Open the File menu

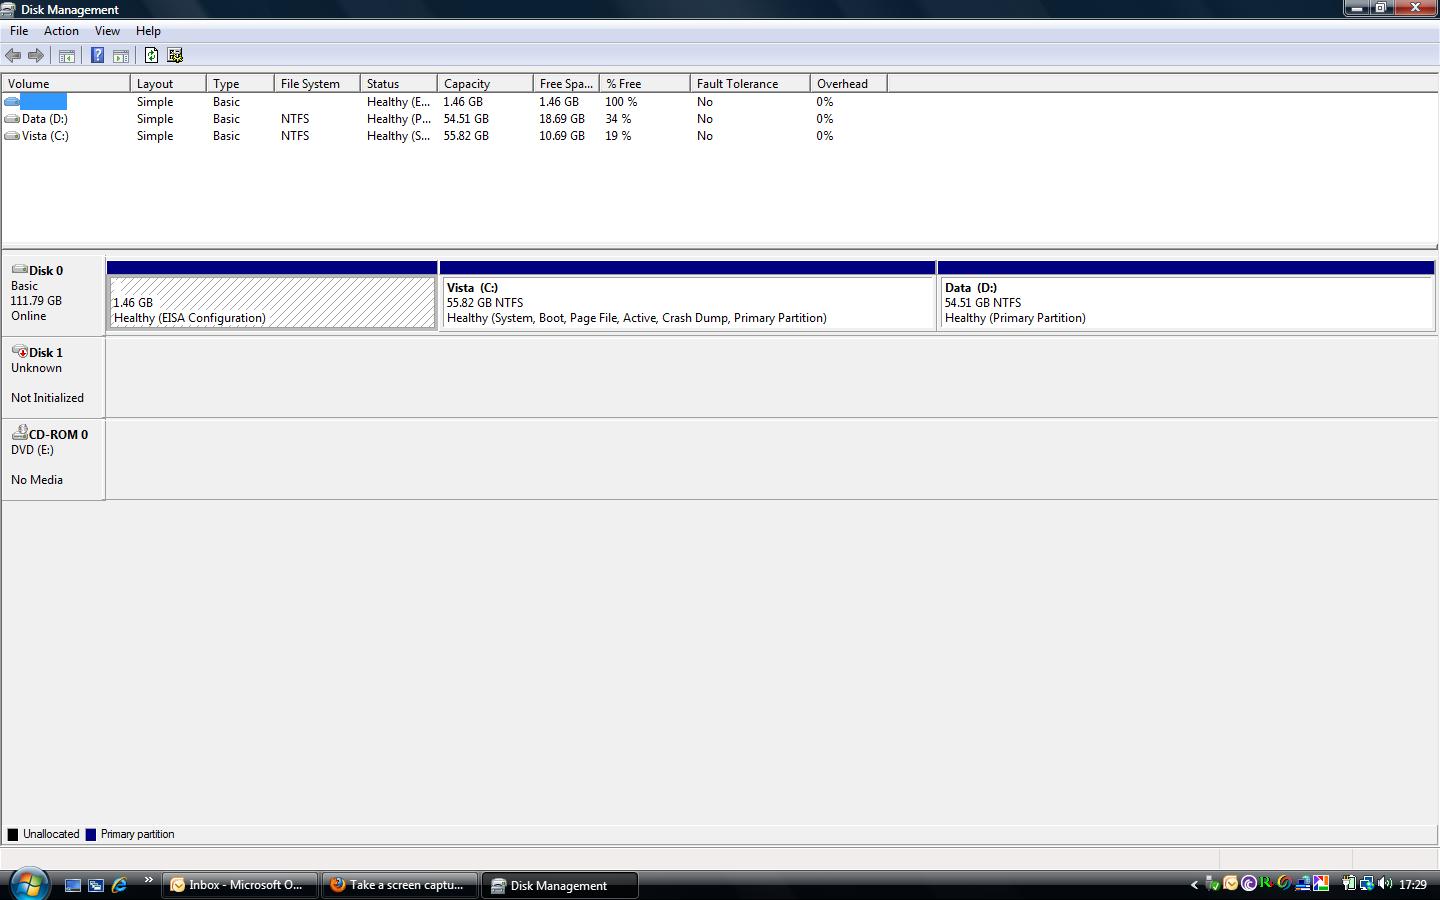coord(19,31)
